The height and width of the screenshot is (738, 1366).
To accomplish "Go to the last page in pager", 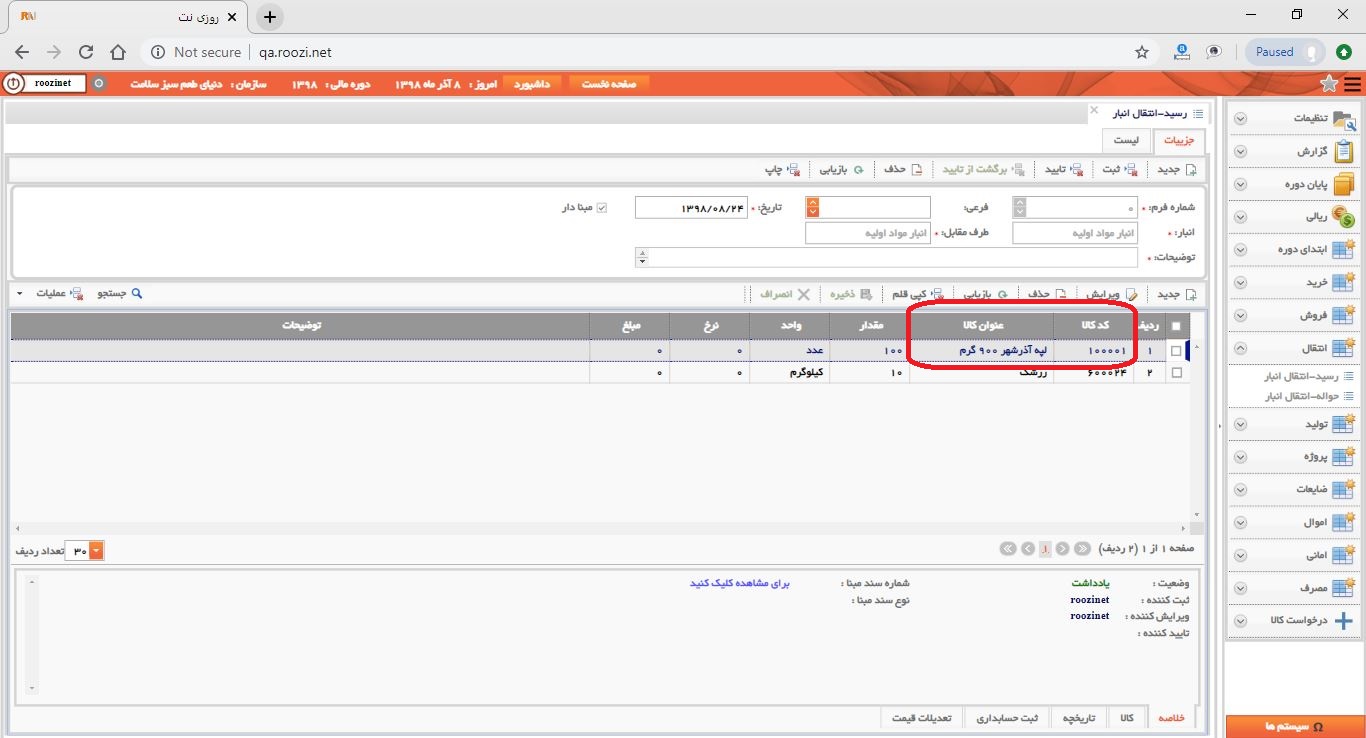I will click(1008, 549).
